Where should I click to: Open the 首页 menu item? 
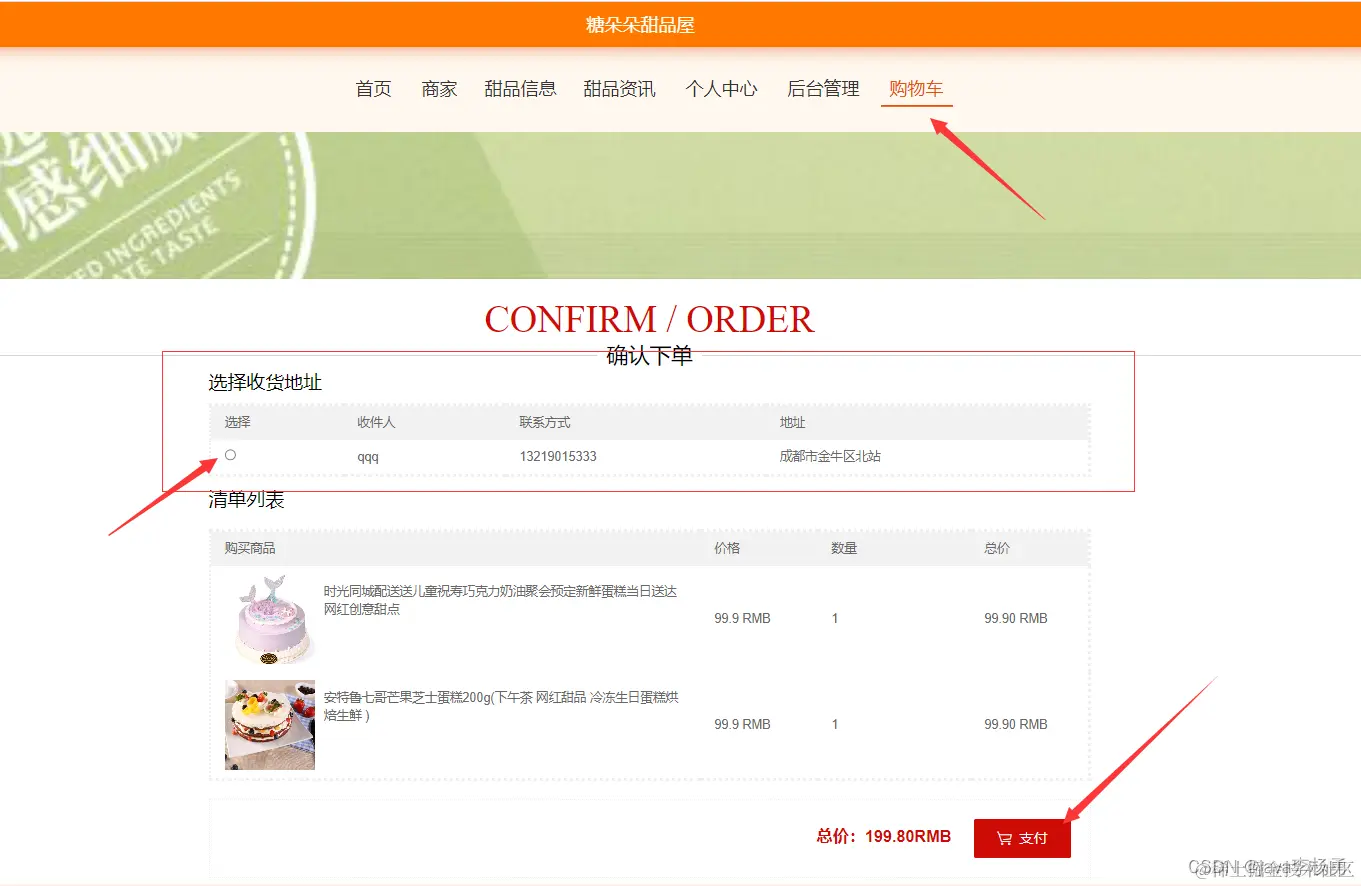tap(374, 89)
